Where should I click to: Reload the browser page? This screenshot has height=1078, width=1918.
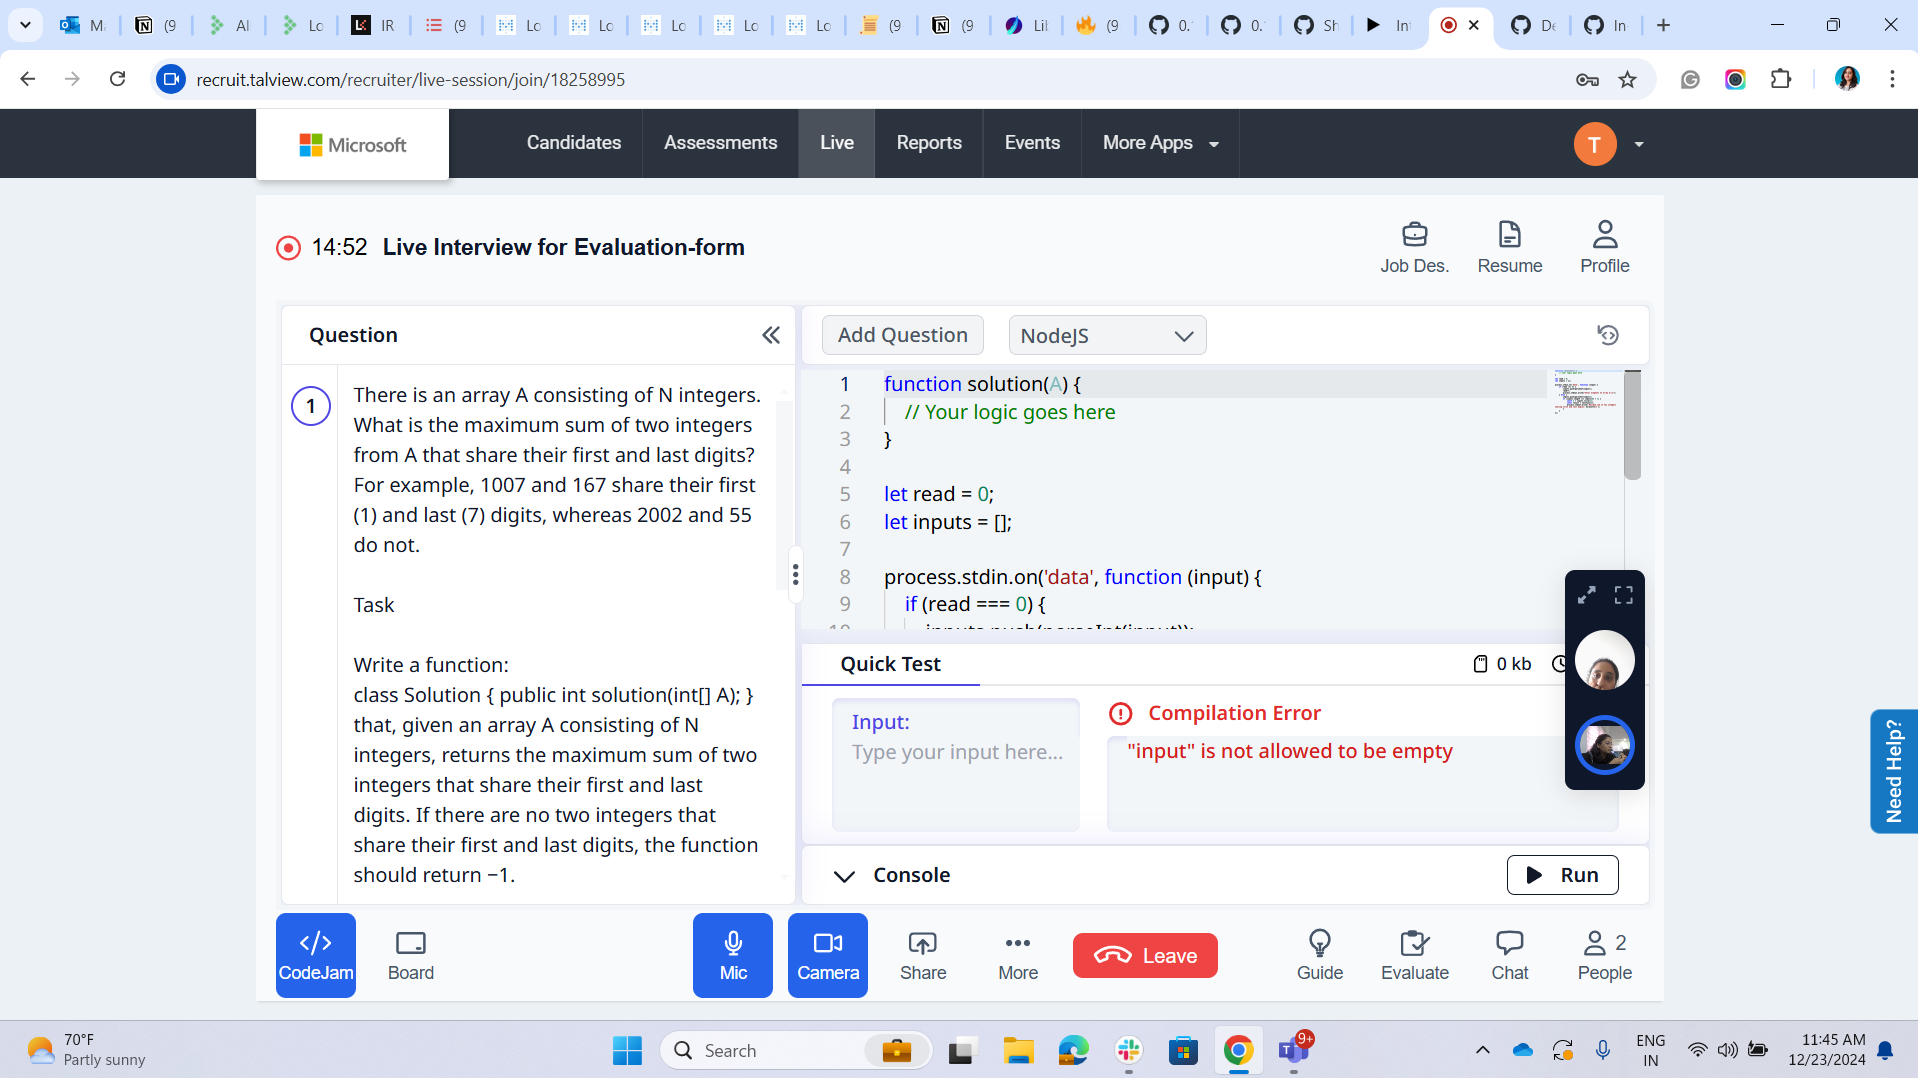point(117,79)
